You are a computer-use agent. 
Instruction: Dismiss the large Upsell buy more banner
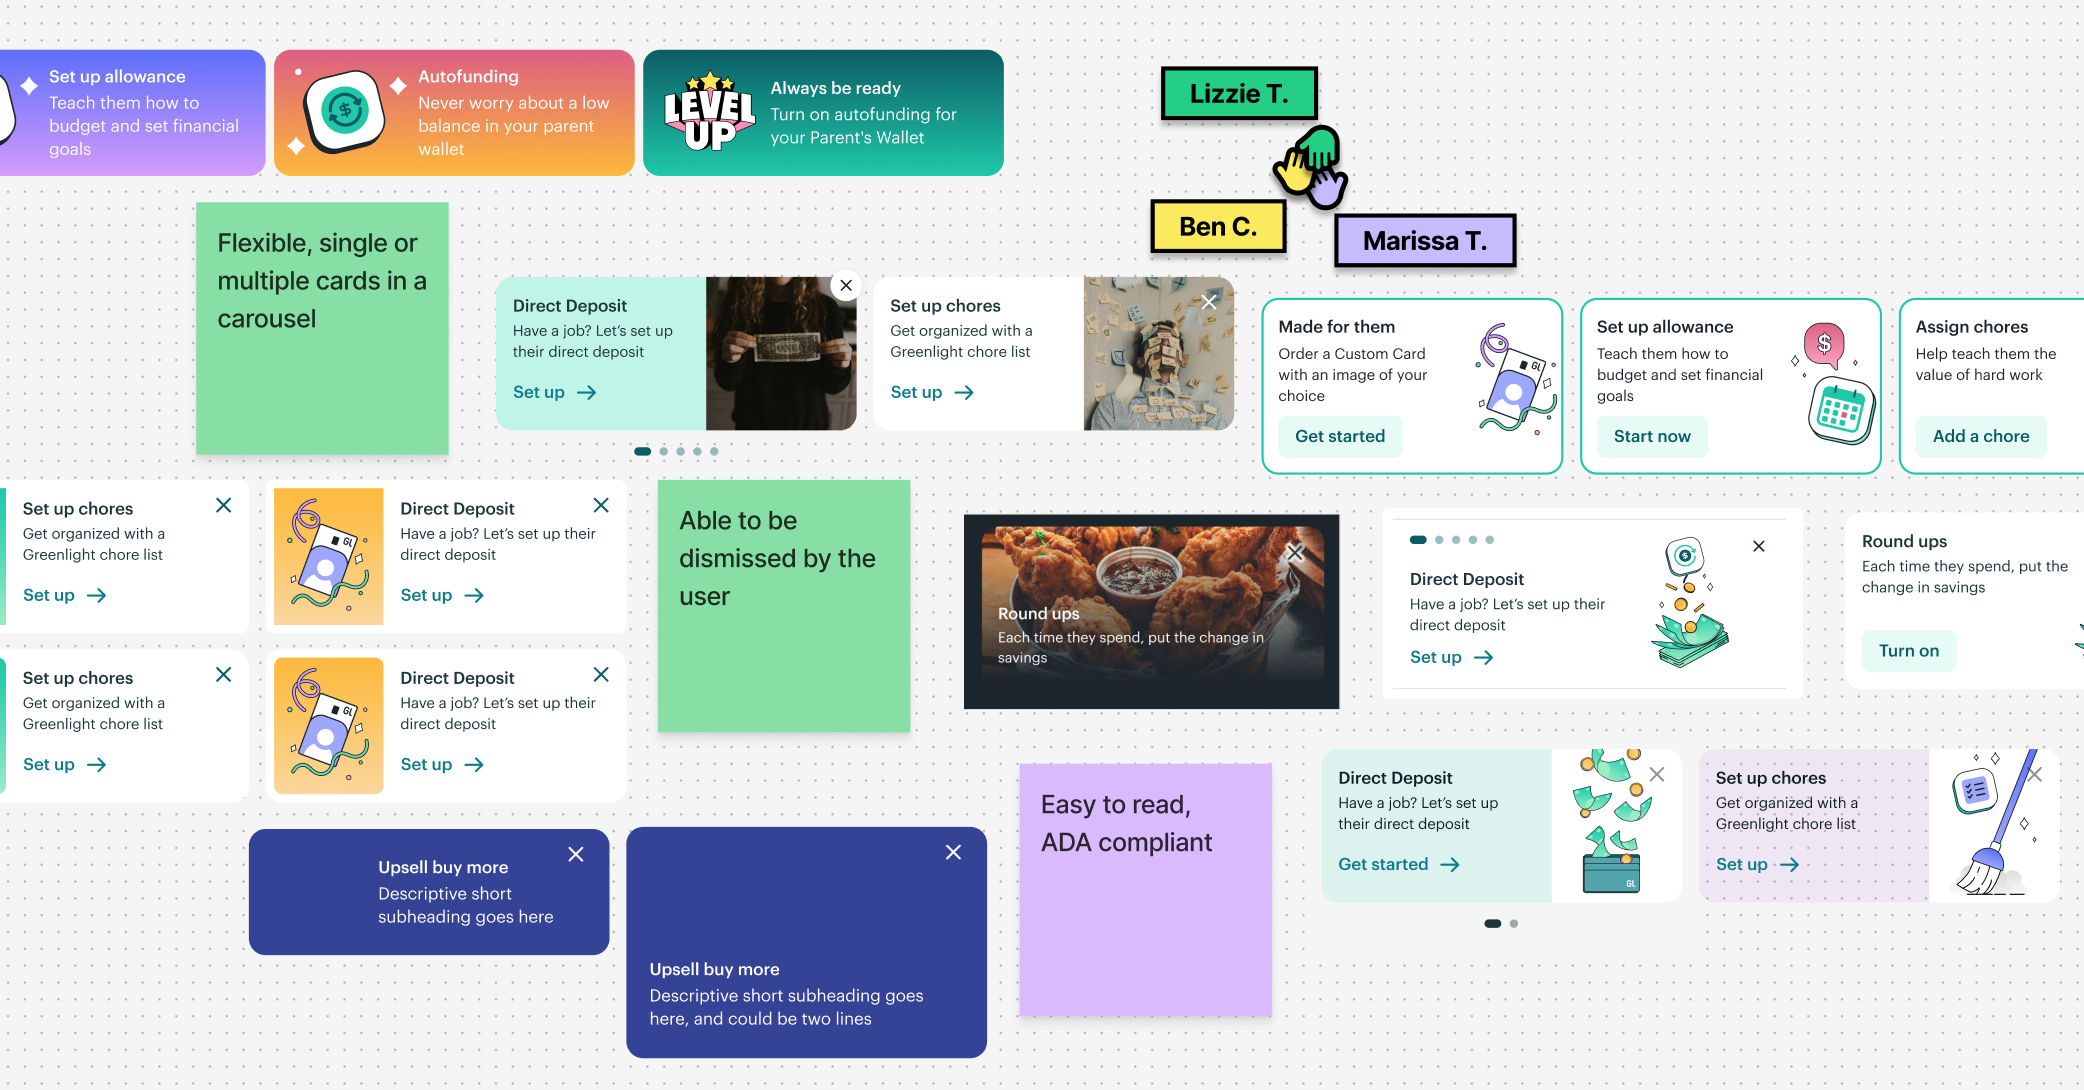[953, 852]
